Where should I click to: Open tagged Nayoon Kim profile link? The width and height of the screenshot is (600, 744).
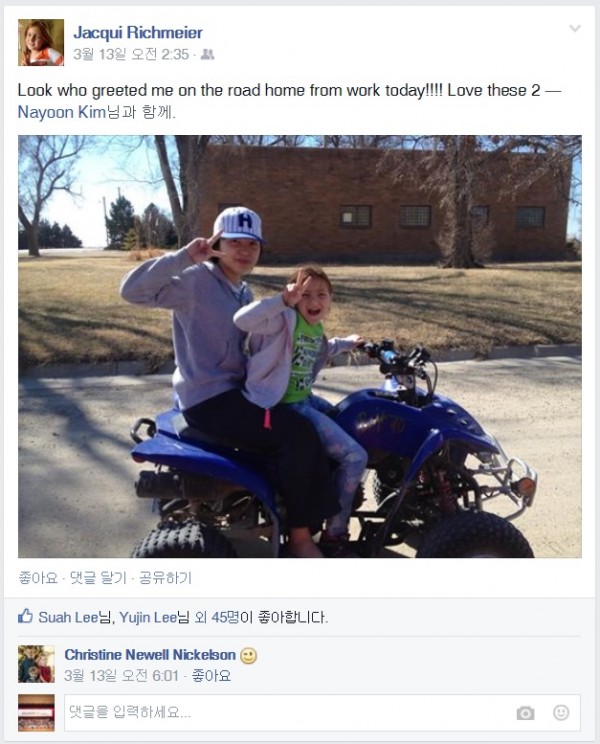pyautogui.click(x=61, y=112)
